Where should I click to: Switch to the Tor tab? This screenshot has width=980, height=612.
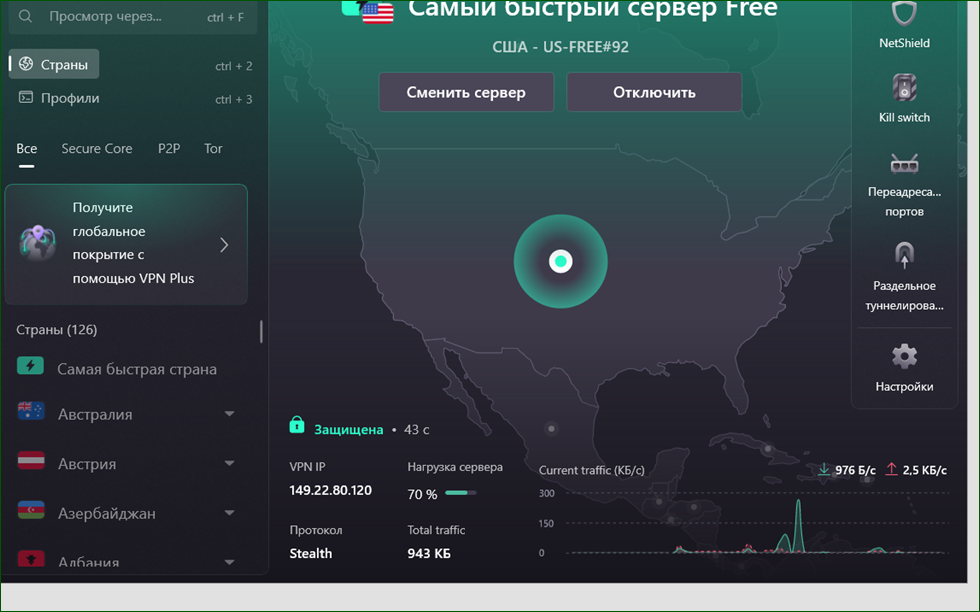(x=213, y=149)
